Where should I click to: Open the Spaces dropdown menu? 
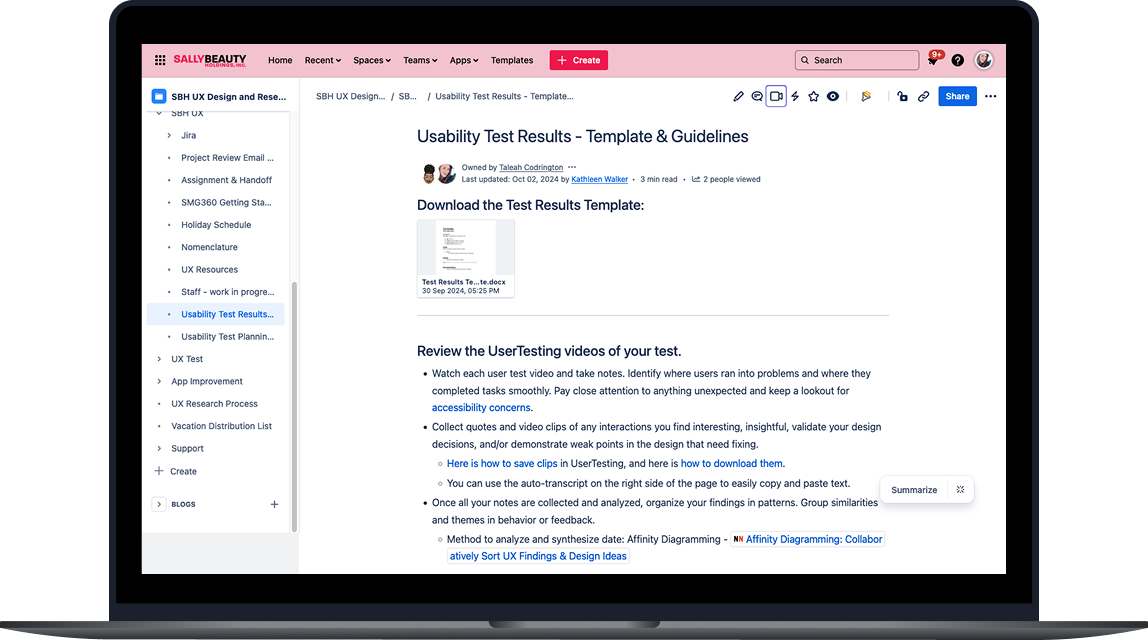pos(371,60)
